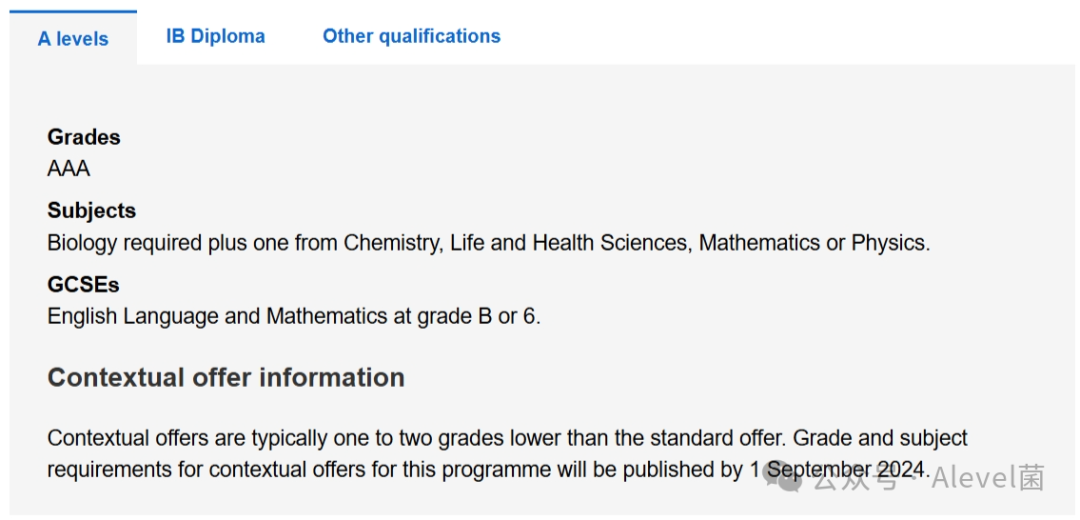Click the AAA grade text
This screenshot has height=520, width=1080.
click(x=69, y=168)
